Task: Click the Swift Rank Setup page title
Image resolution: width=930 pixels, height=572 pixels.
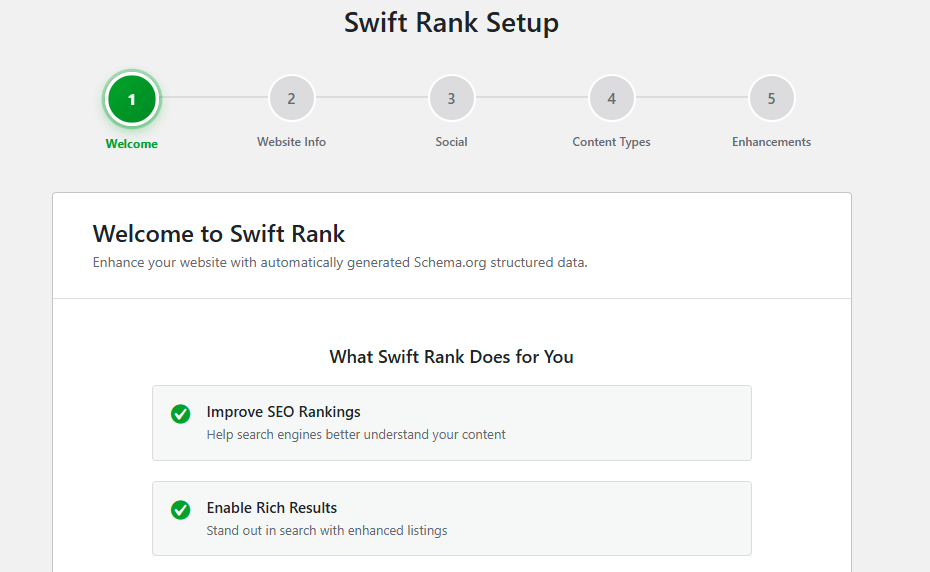Action: [x=451, y=23]
